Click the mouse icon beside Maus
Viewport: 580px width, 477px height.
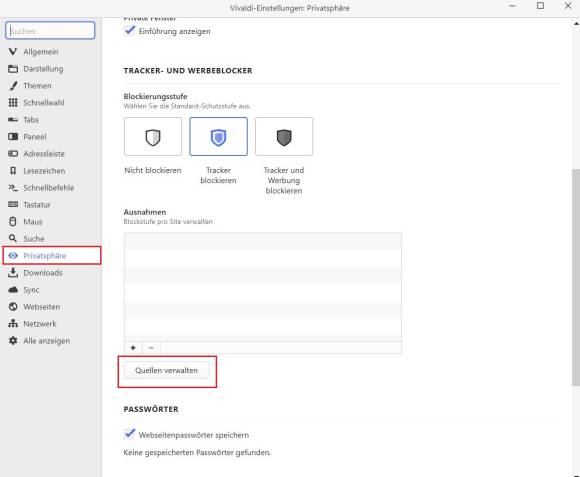click(x=13, y=221)
